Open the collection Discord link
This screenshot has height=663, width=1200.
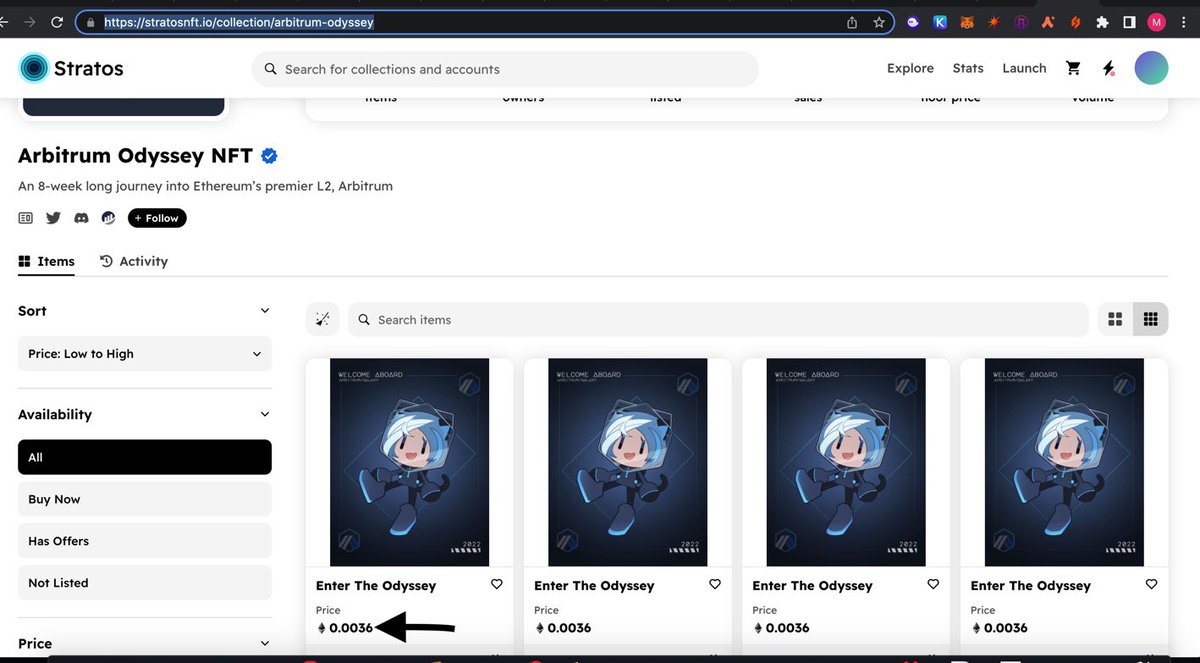(82, 218)
